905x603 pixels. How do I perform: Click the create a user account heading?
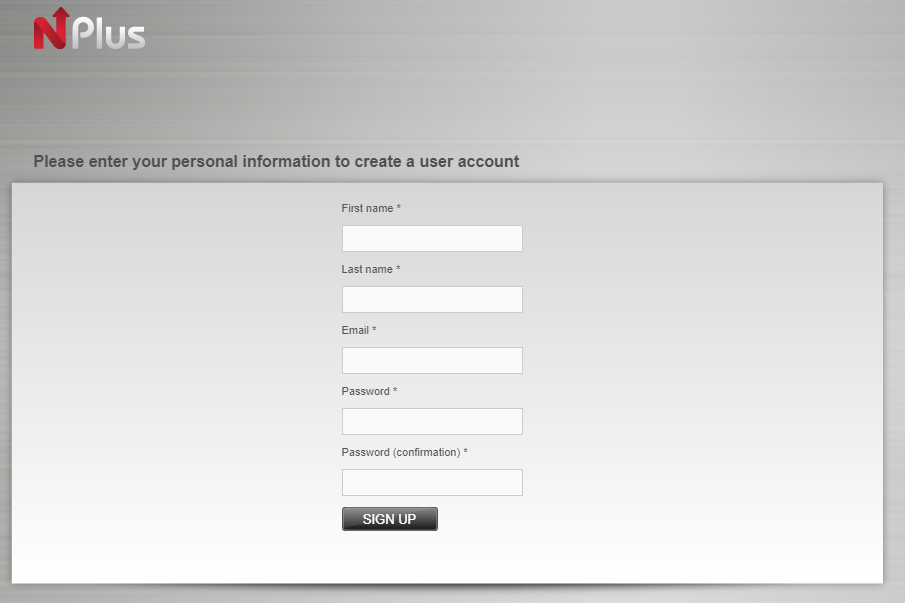coord(276,161)
